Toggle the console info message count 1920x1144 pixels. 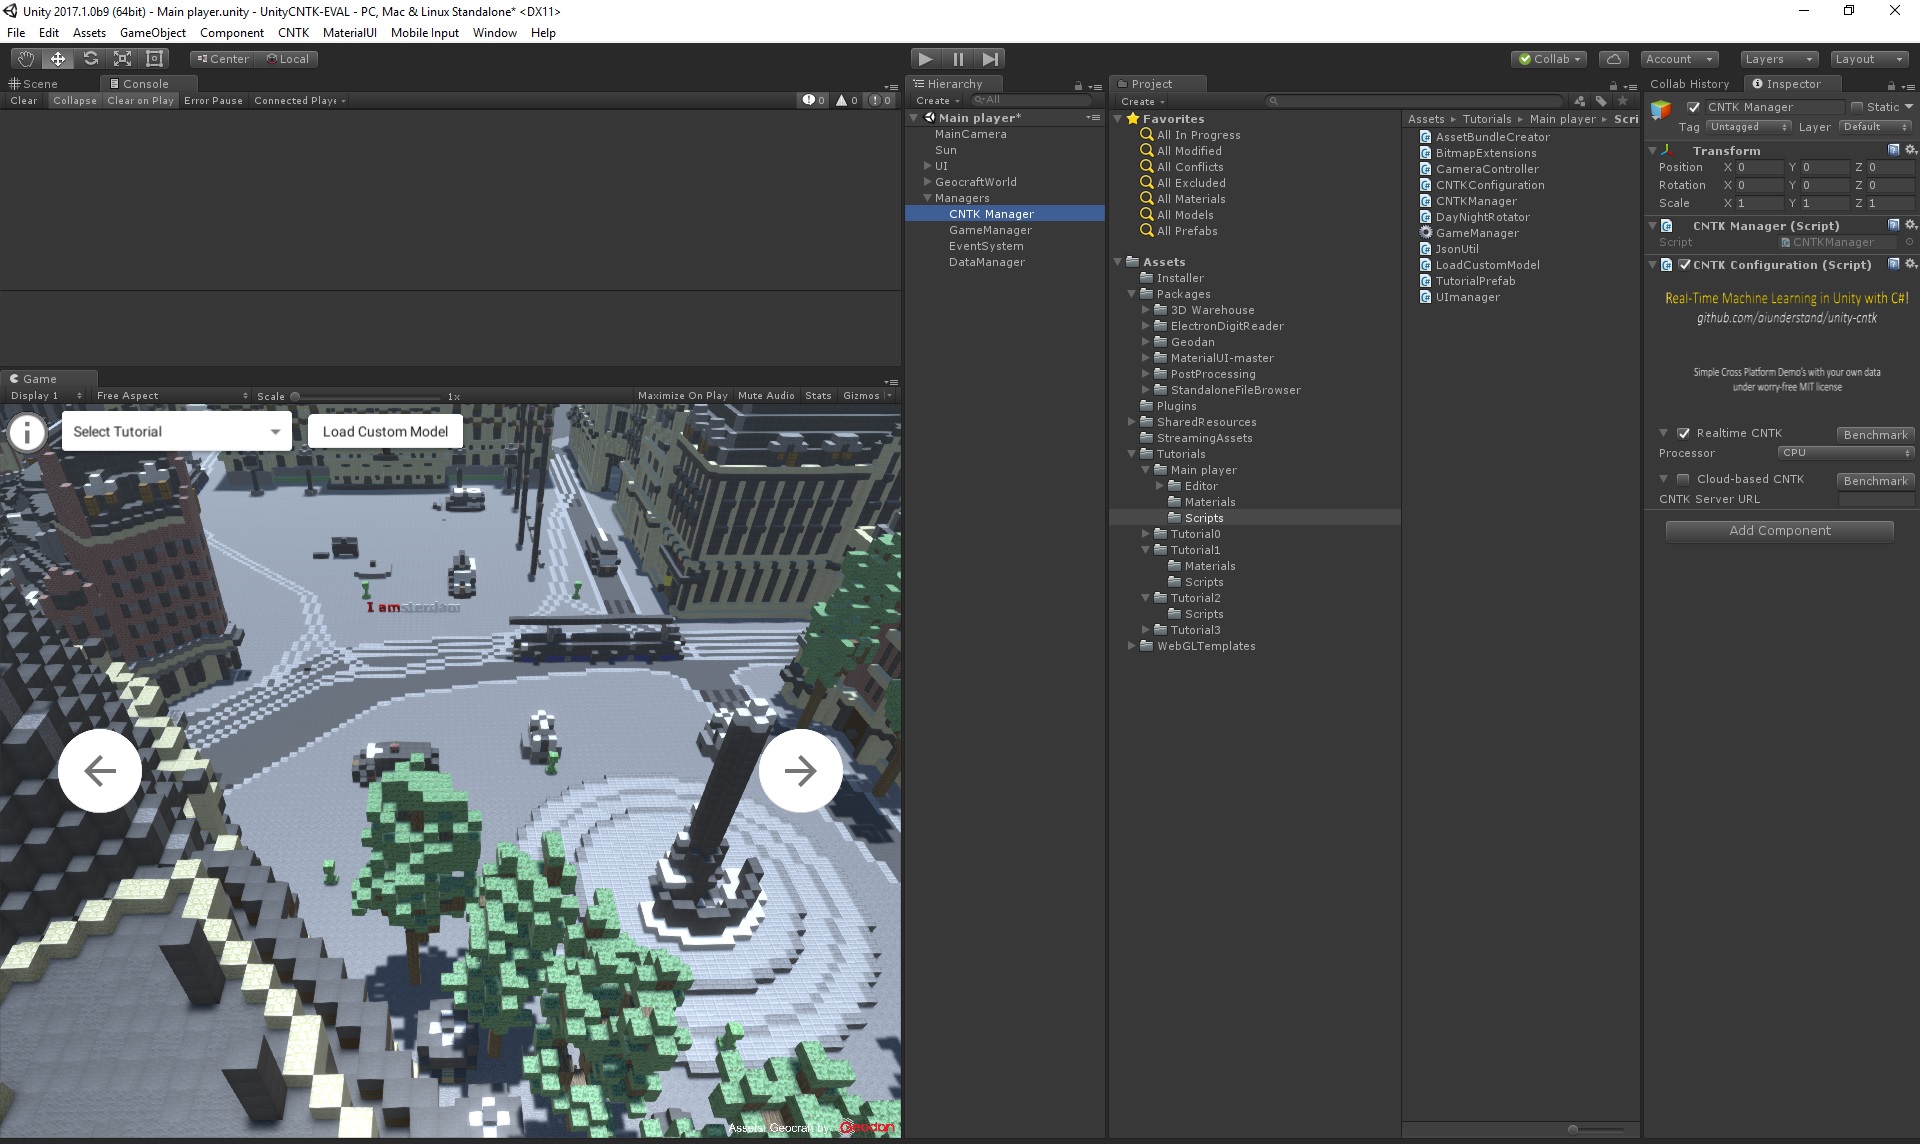814,100
